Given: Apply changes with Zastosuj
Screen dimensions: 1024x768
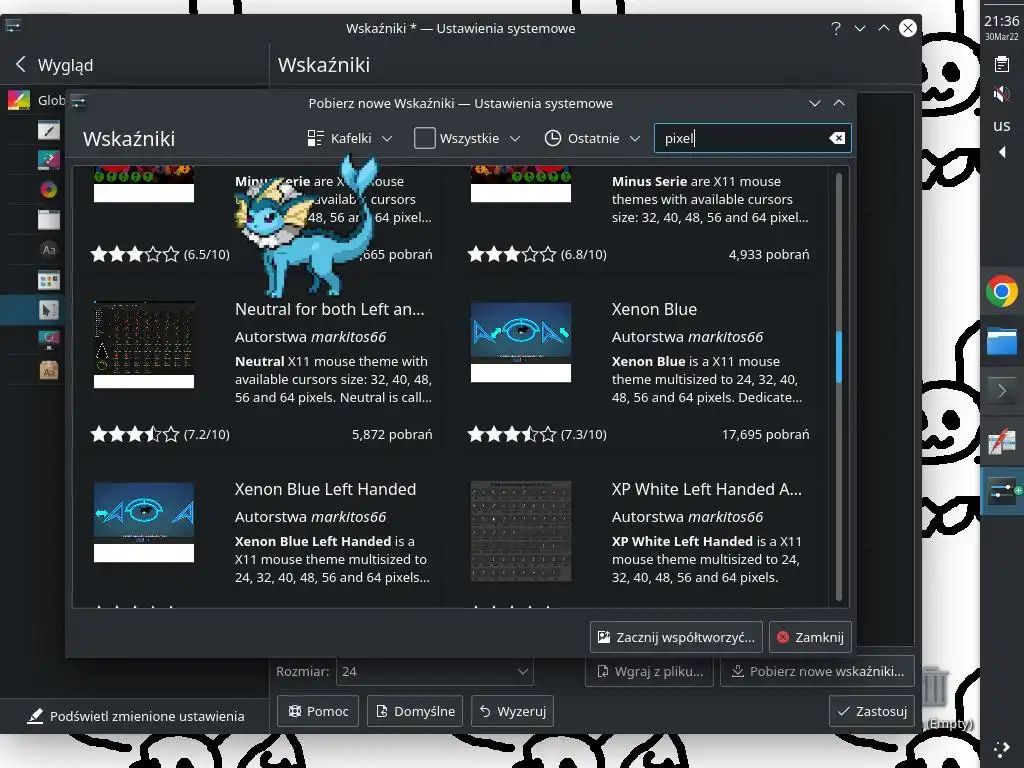Looking at the screenshot, I should click(872, 711).
